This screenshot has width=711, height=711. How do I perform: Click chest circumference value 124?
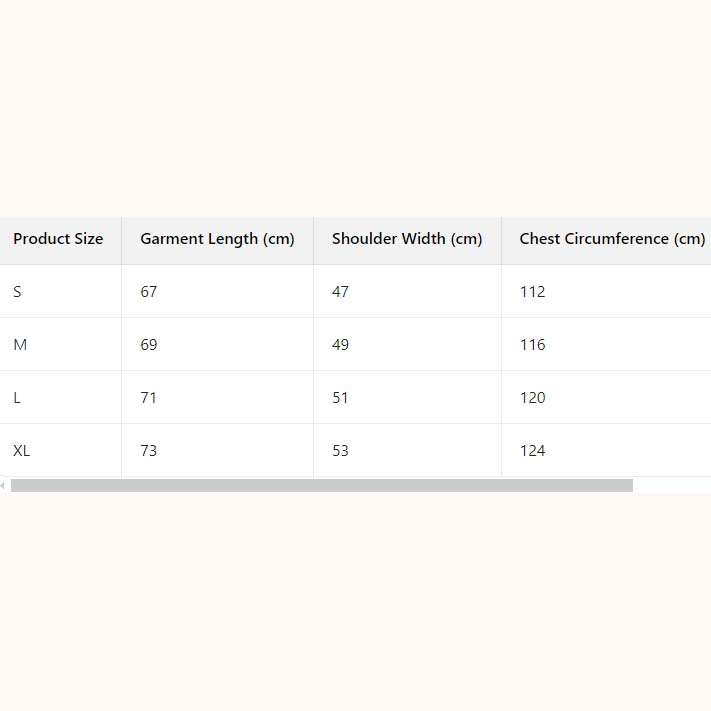(533, 451)
